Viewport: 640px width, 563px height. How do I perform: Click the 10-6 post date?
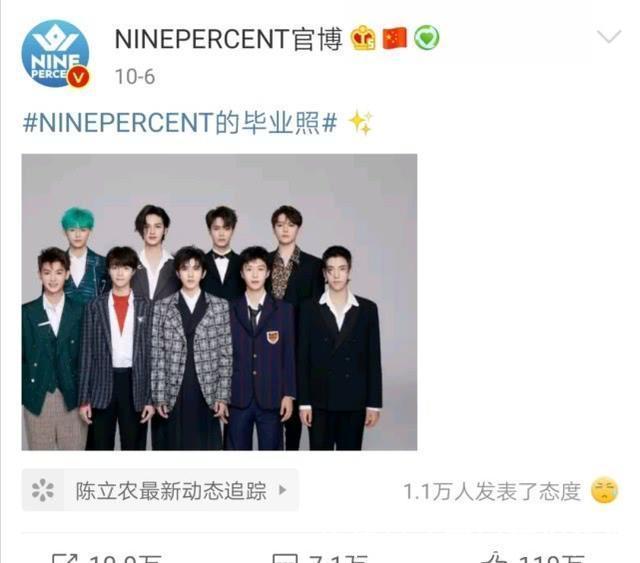point(135,77)
